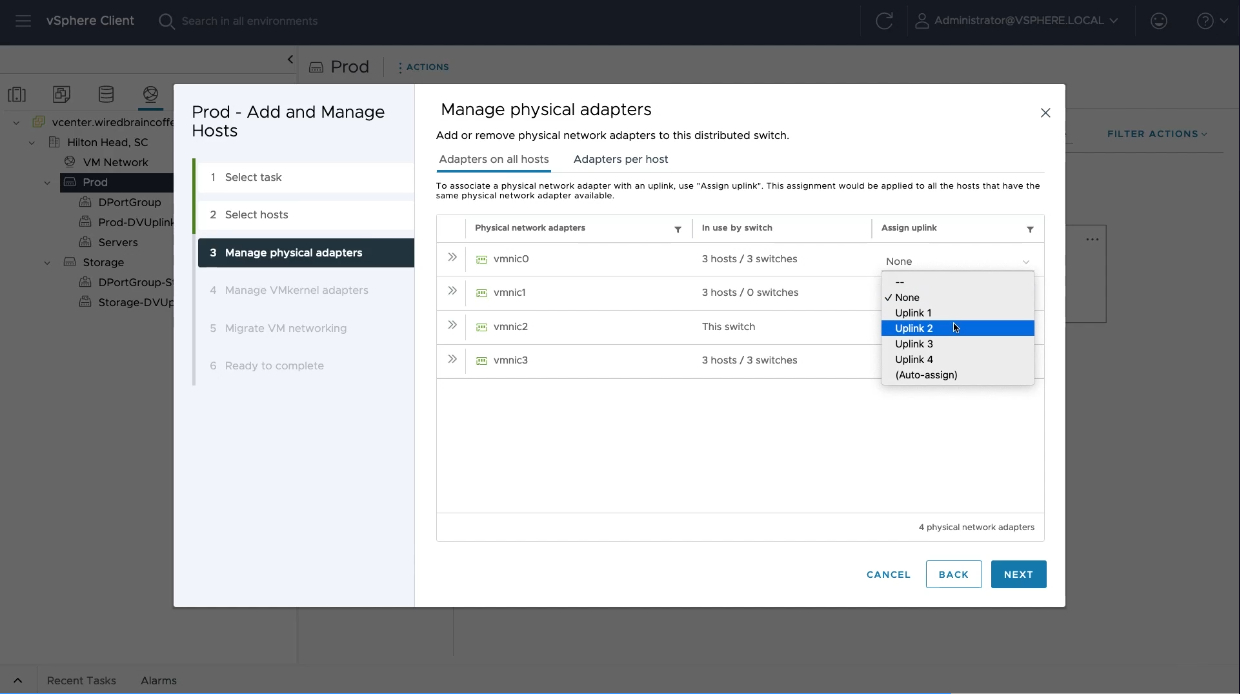Viewport: 1240px width, 694px height.
Task: Choose Uplink 2 from the dropdown list
Action: pyautogui.click(x=914, y=328)
